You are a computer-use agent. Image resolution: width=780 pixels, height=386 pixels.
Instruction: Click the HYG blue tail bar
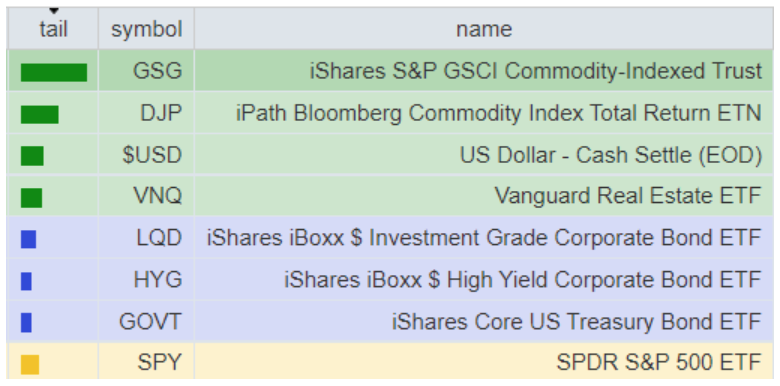click(26, 281)
